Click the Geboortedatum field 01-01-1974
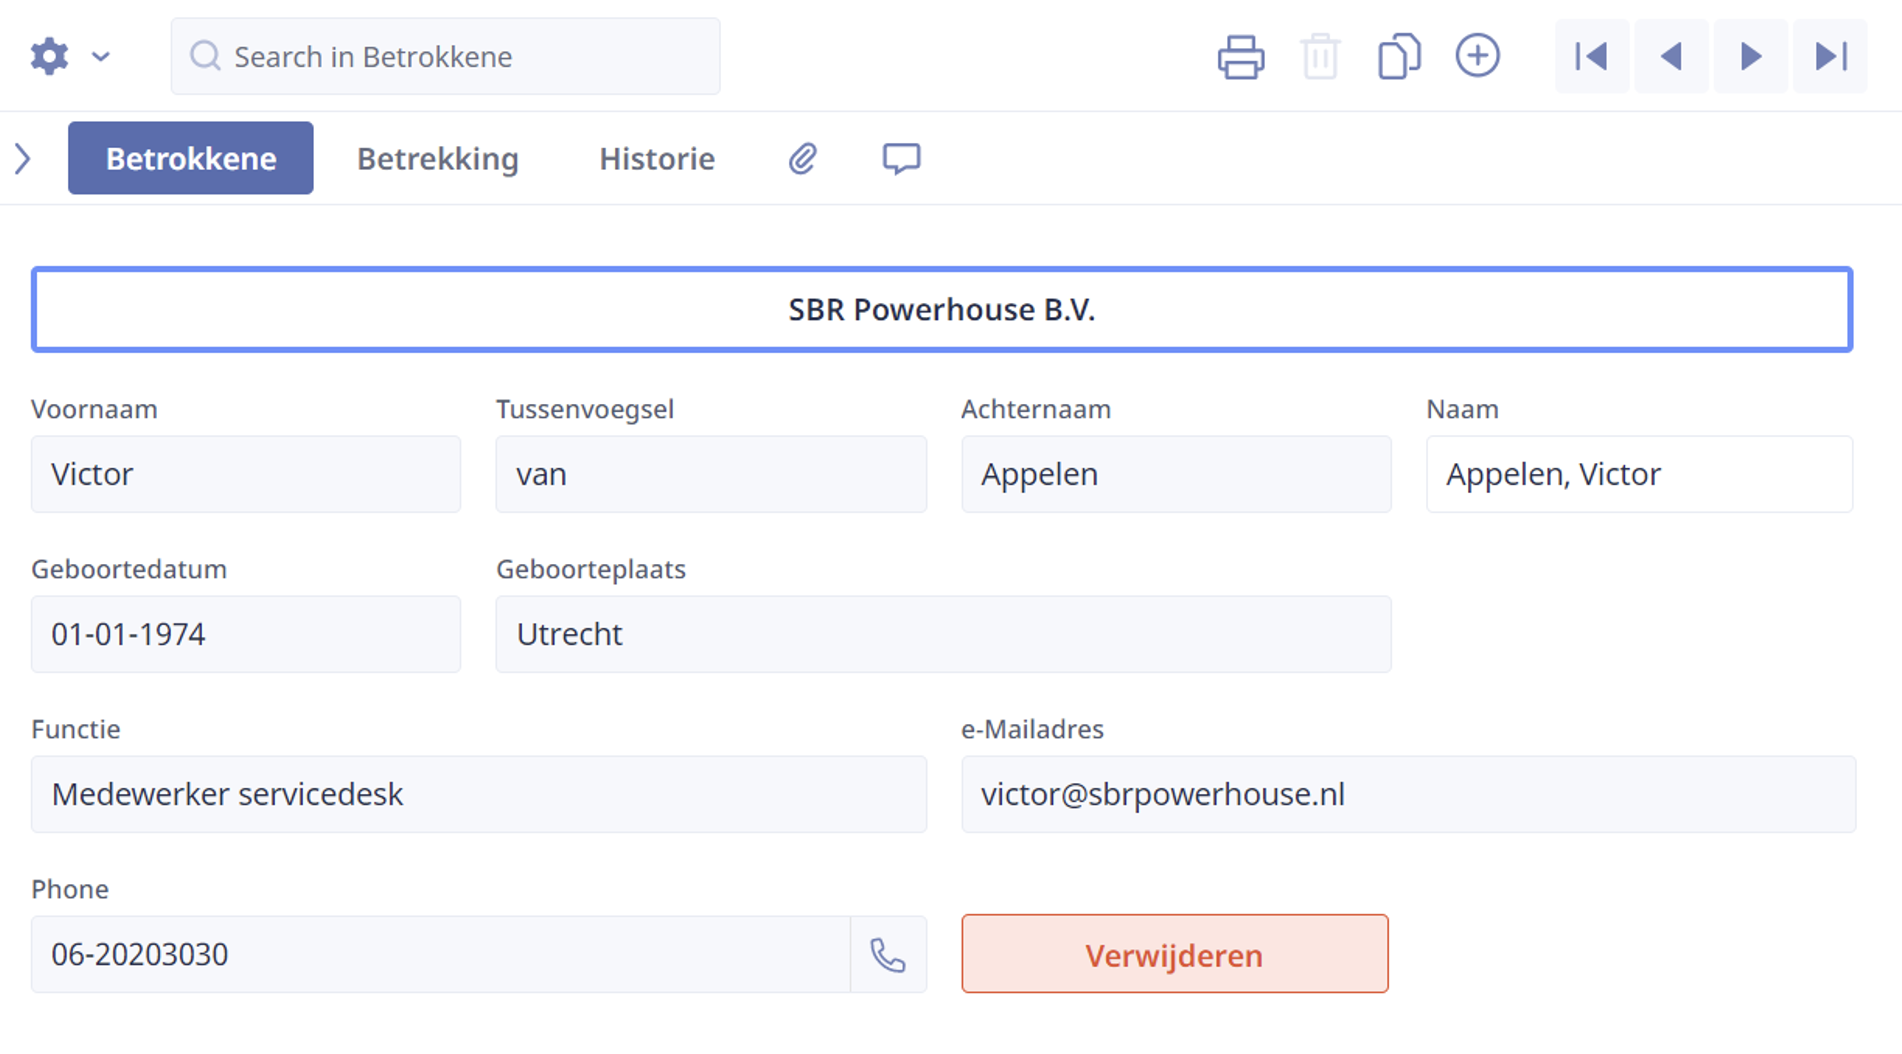 click(246, 634)
